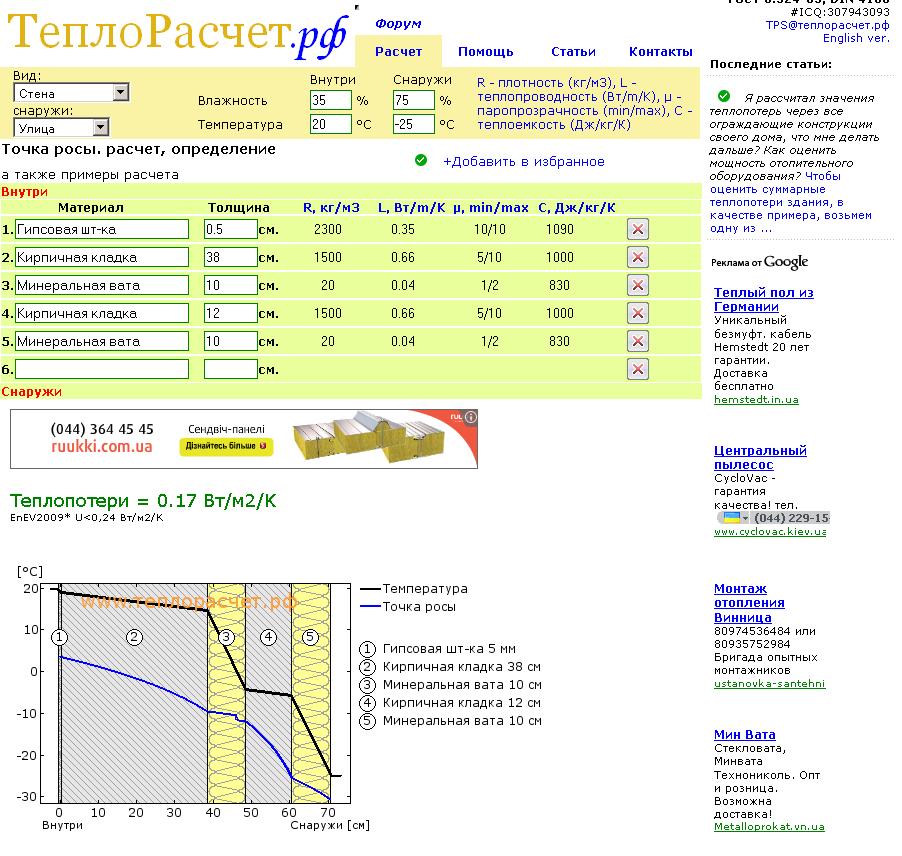Click Точка росы legend entry on chart
Image resolution: width=902 pixels, height=856 pixels.
click(x=408, y=606)
